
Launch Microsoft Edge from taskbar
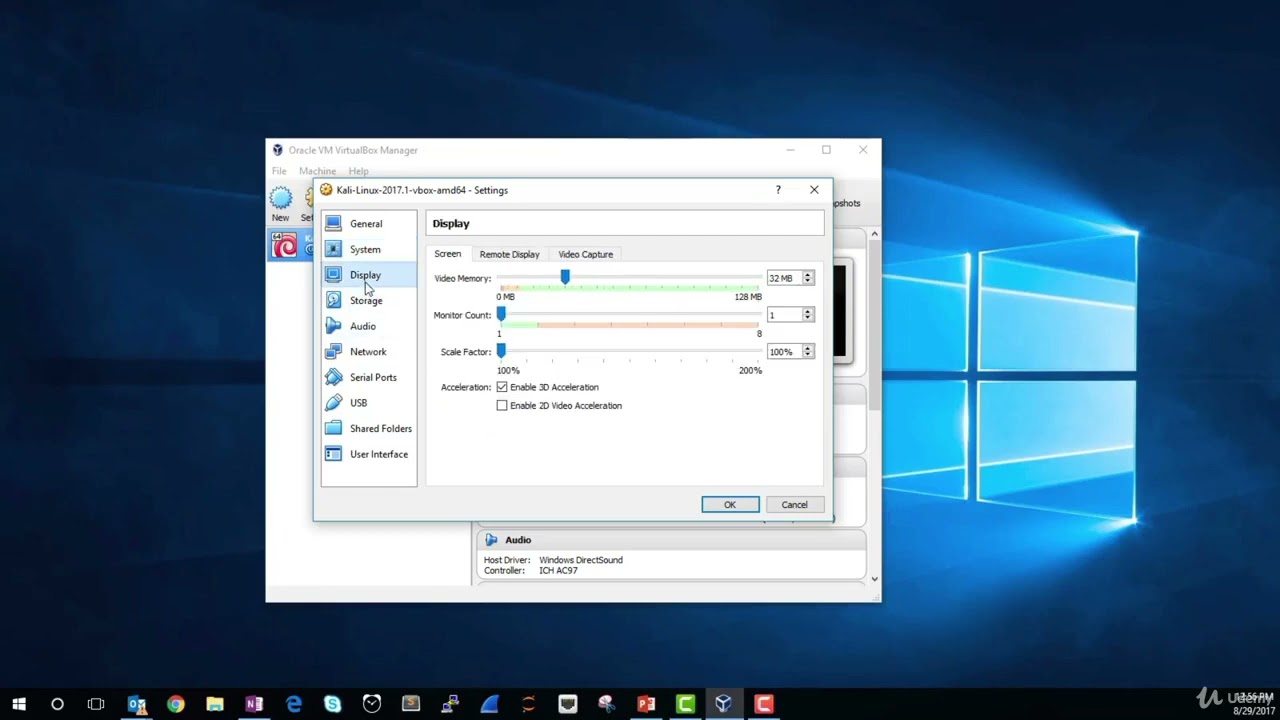[x=294, y=704]
